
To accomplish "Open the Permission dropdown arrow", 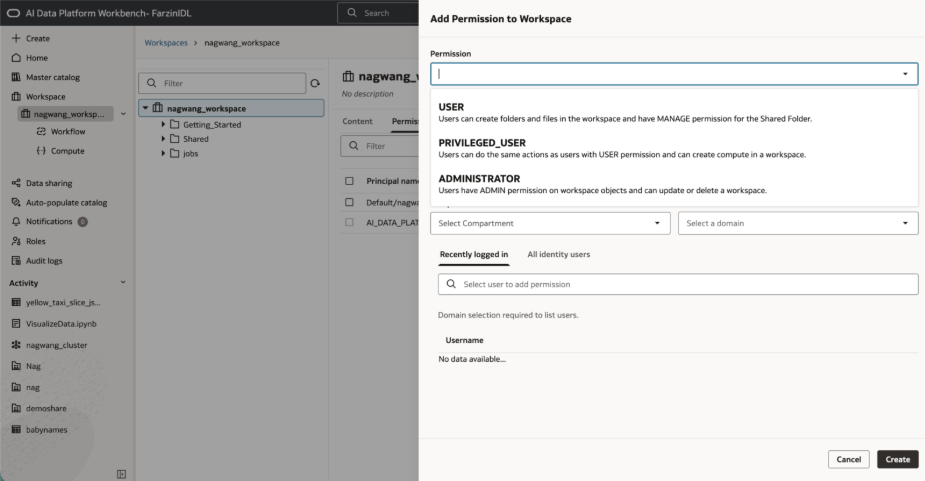I will [x=905, y=74].
